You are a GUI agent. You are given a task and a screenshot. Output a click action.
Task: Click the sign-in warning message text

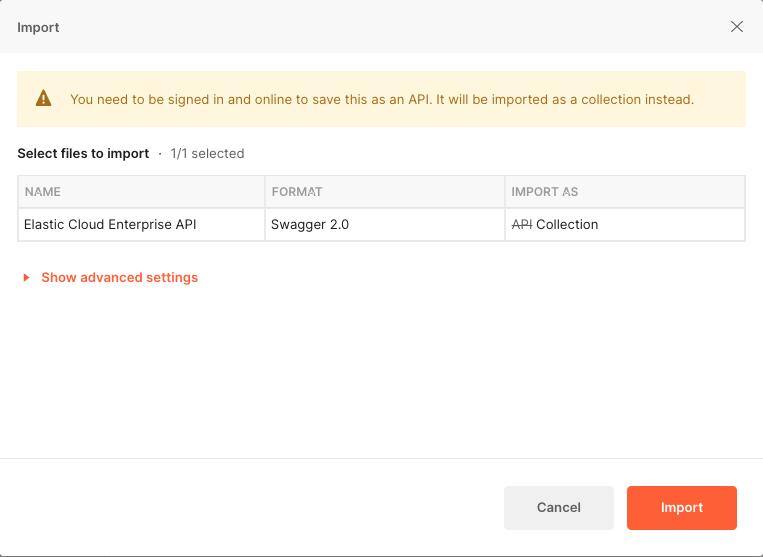(x=381, y=100)
